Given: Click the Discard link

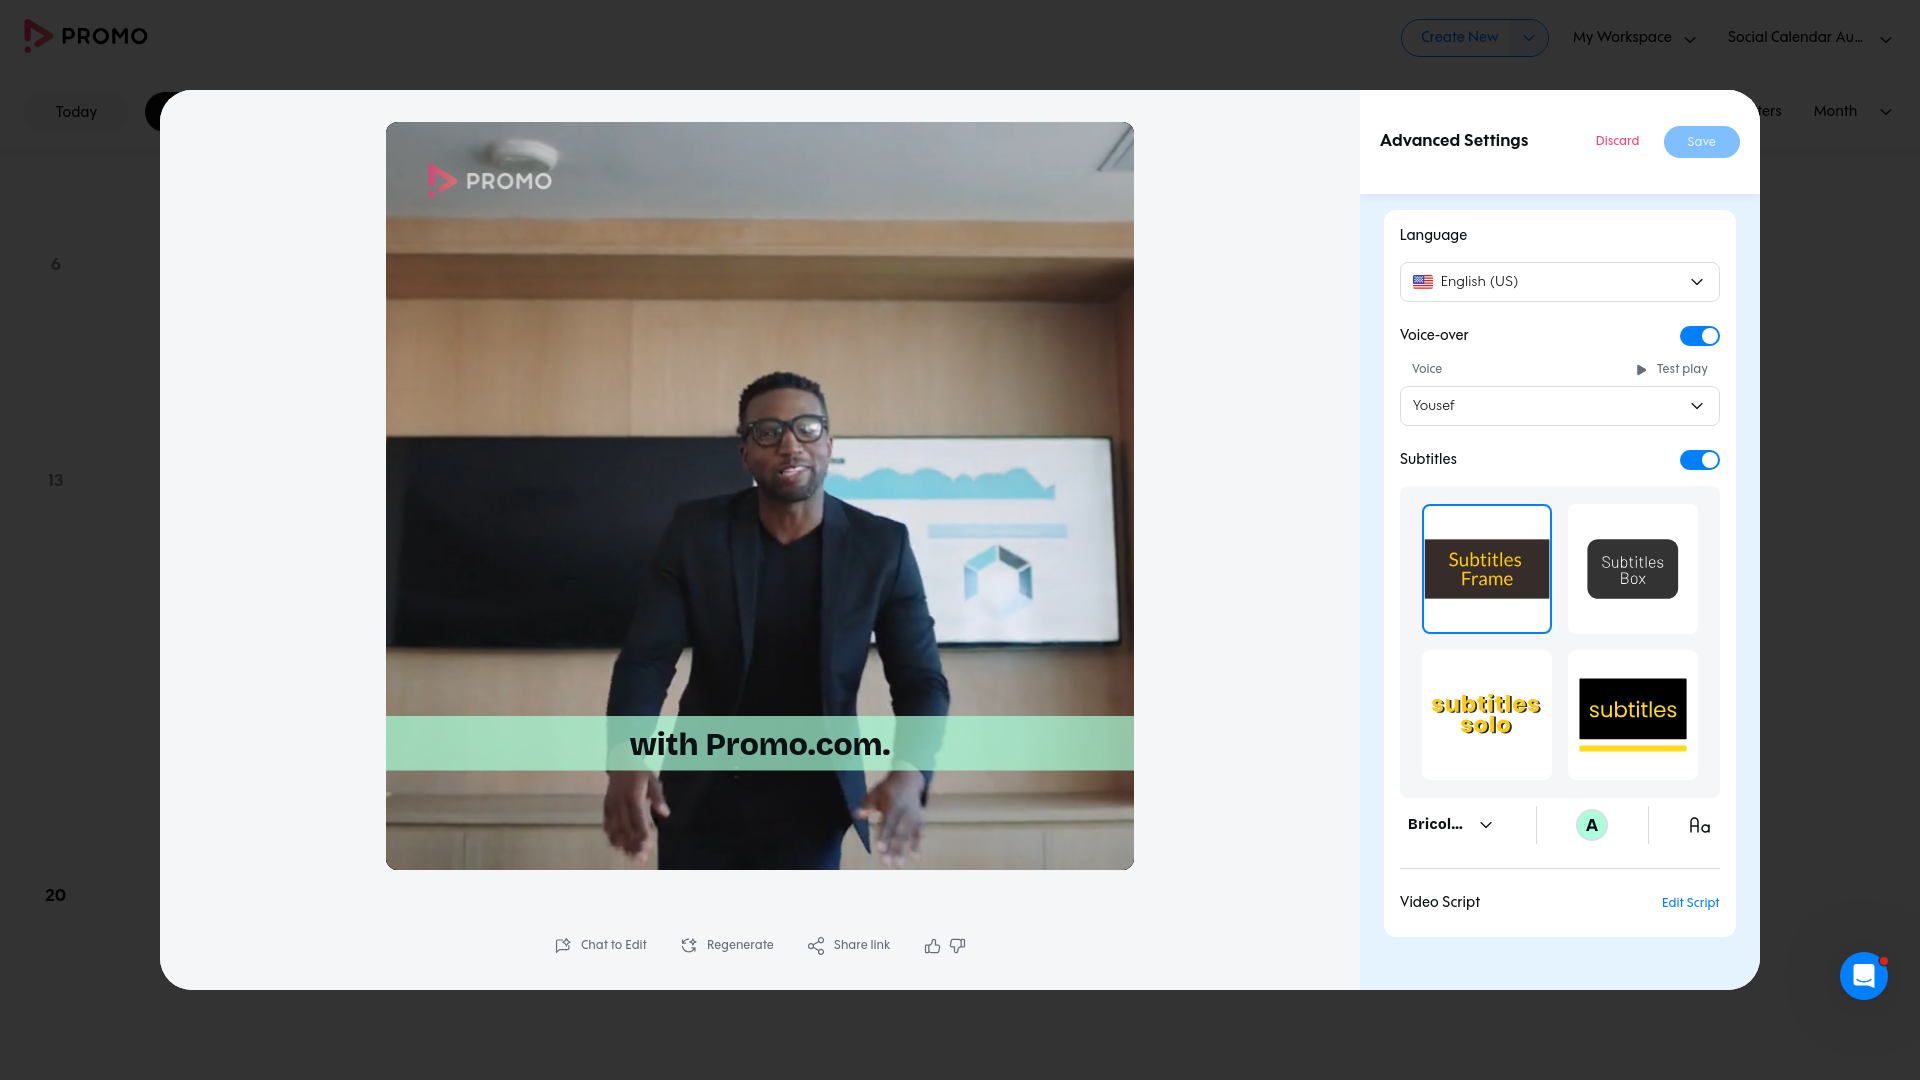Looking at the screenshot, I should click(x=1617, y=141).
